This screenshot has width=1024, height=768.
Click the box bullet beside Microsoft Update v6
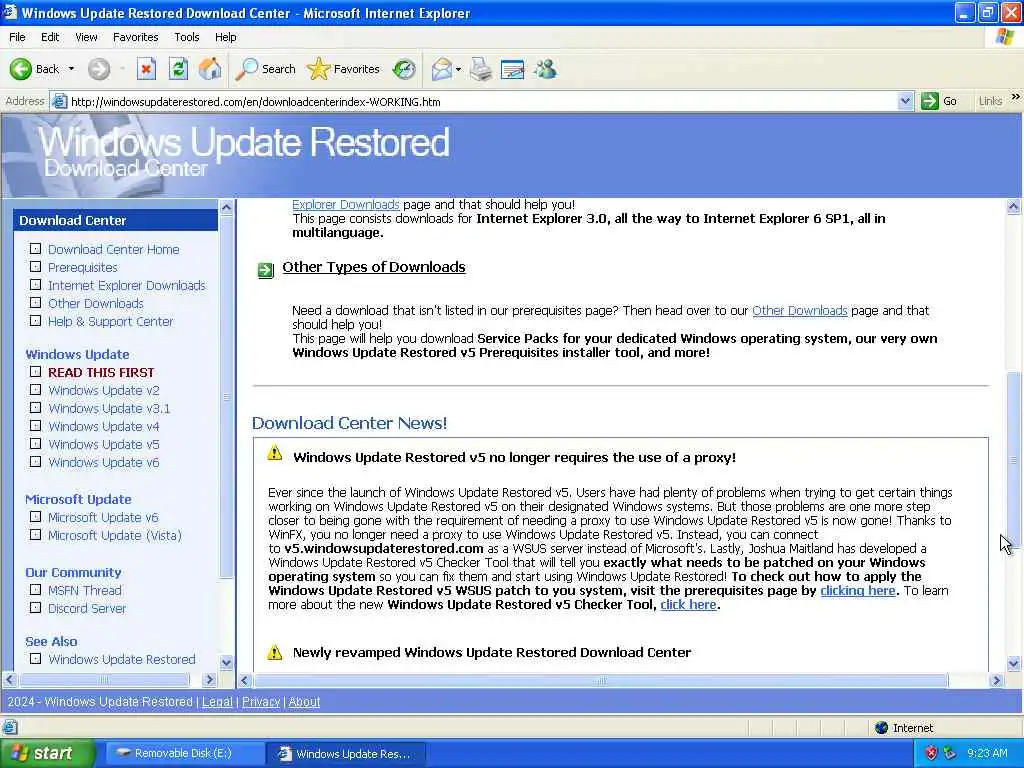35,516
